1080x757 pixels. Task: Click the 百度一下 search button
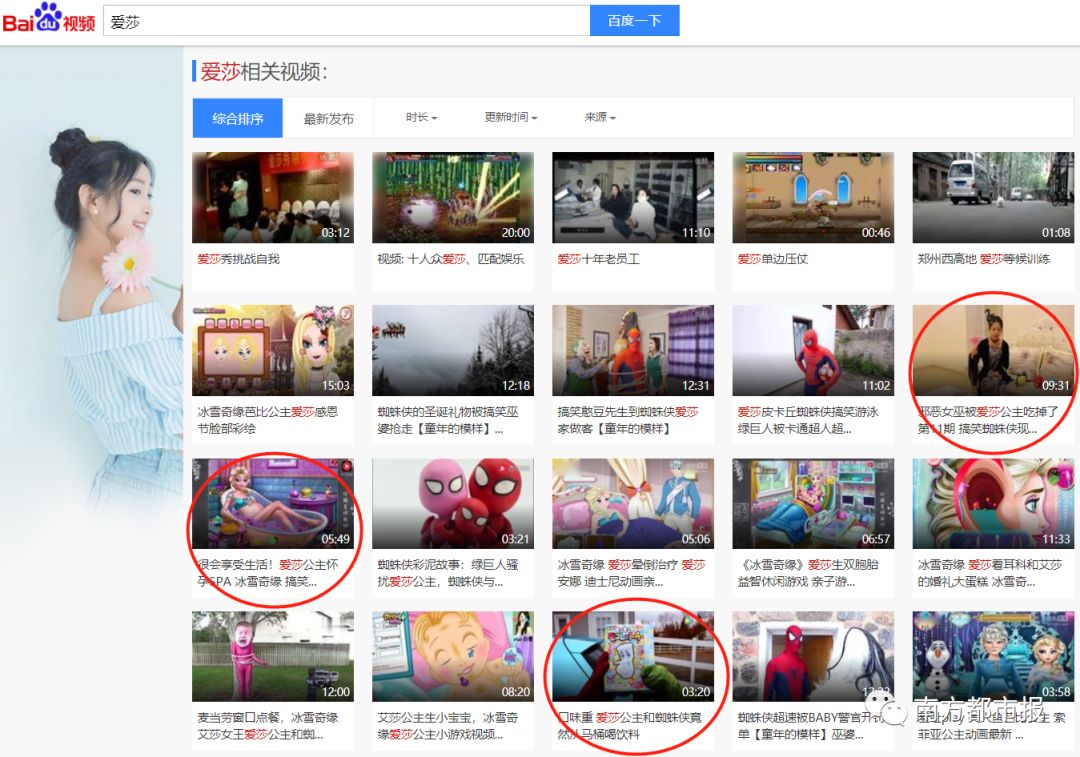(634, 21)
